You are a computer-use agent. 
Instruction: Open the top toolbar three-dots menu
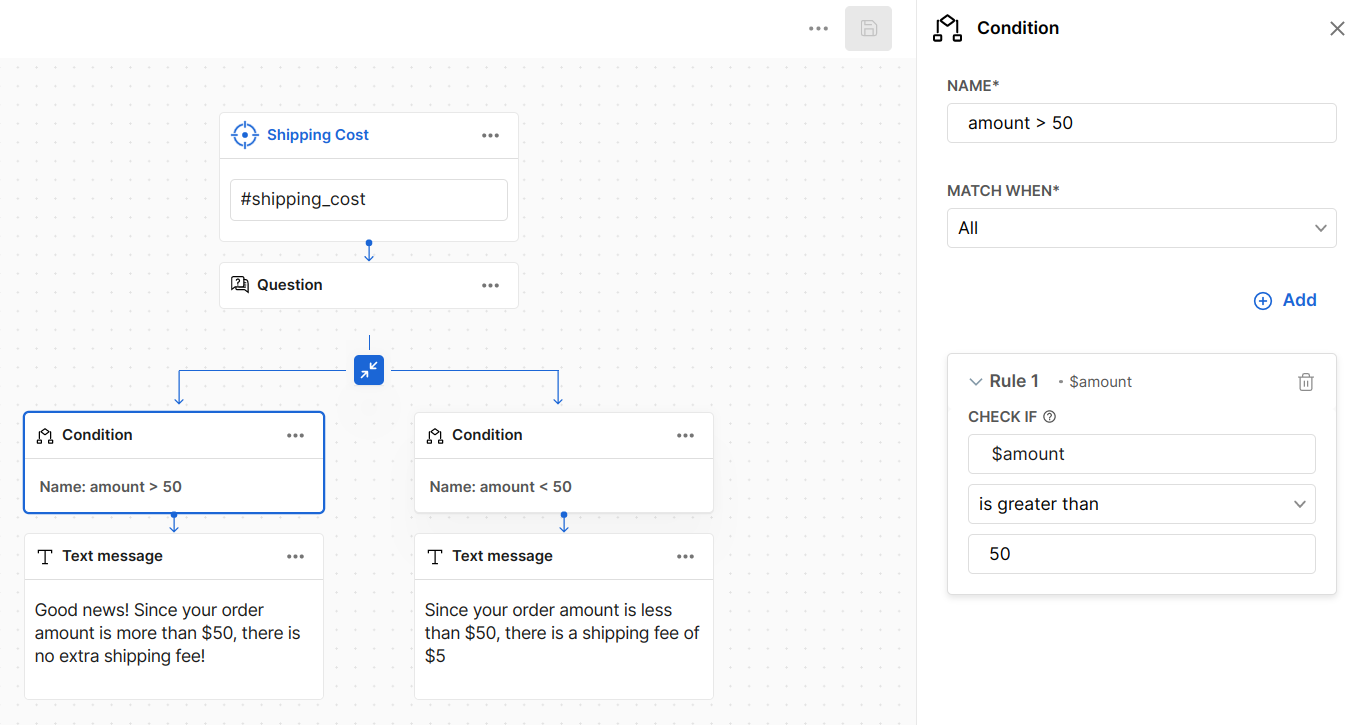[x=818, y=29]
